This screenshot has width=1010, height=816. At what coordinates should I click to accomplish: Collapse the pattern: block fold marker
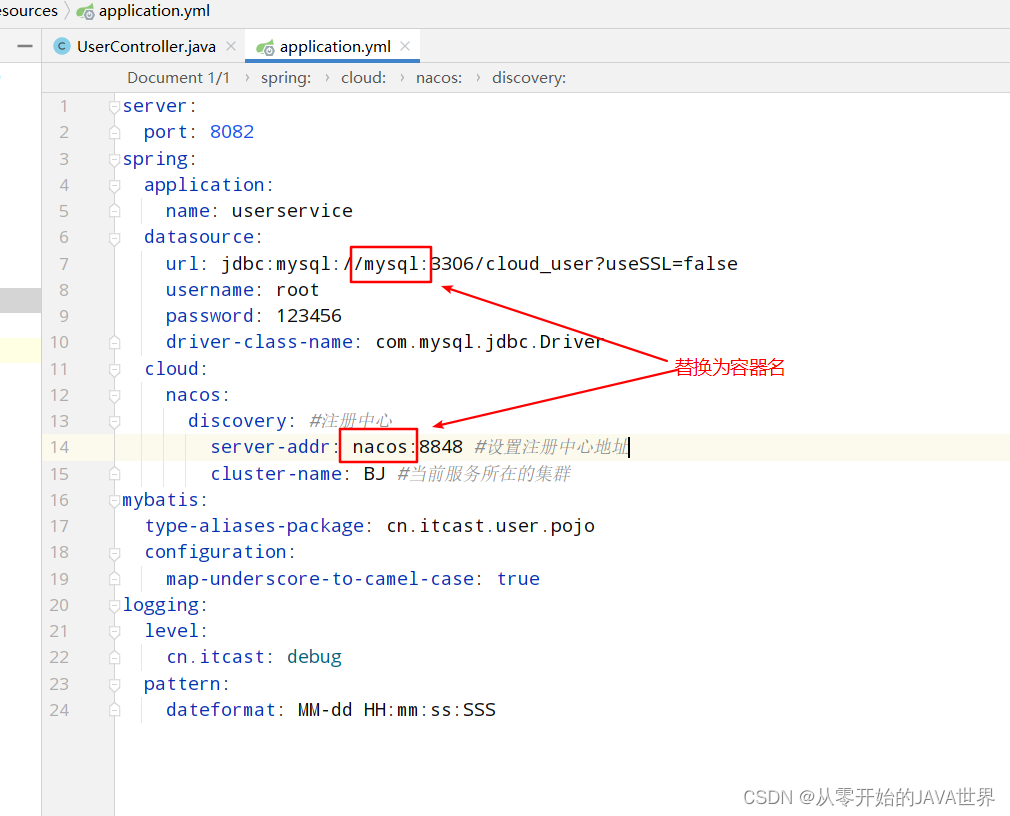click(115, 684)
